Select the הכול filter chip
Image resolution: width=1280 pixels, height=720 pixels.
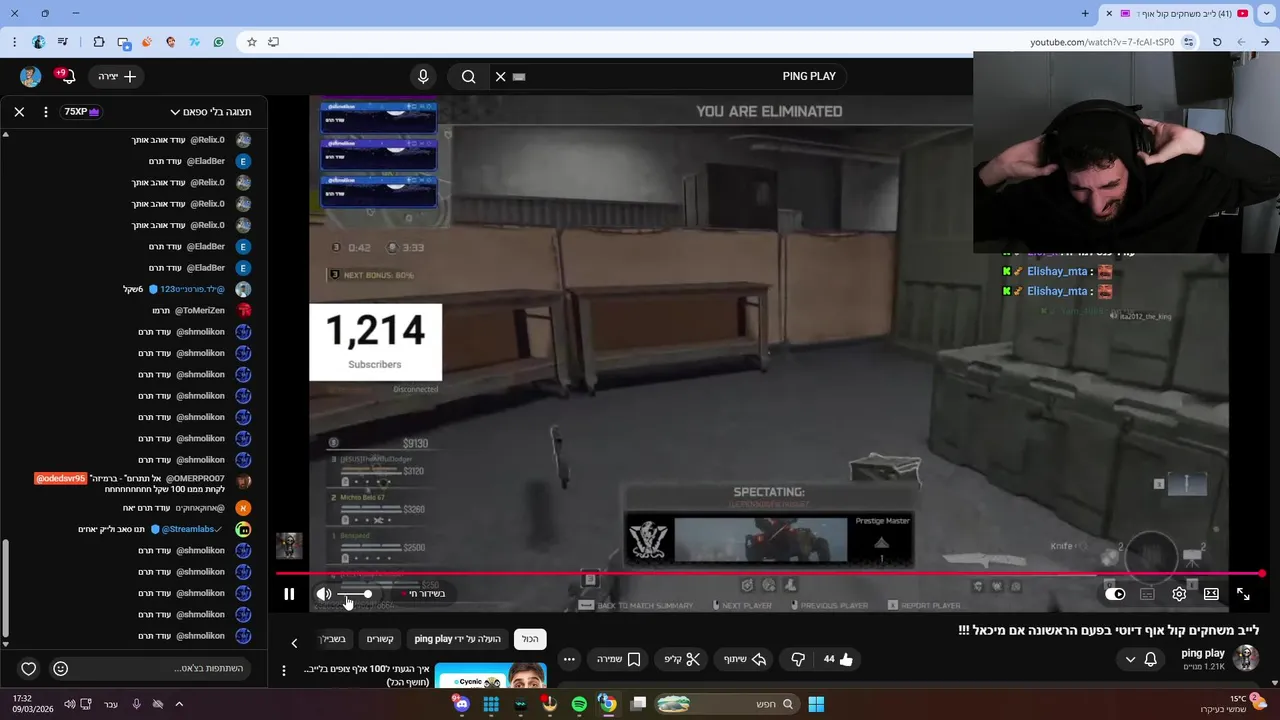pyautogui.click(x=530, y=639)
